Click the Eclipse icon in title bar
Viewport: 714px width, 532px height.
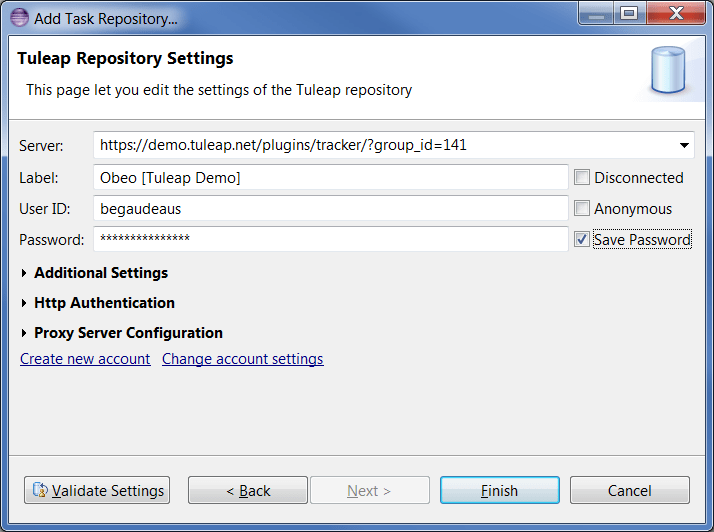18,17
